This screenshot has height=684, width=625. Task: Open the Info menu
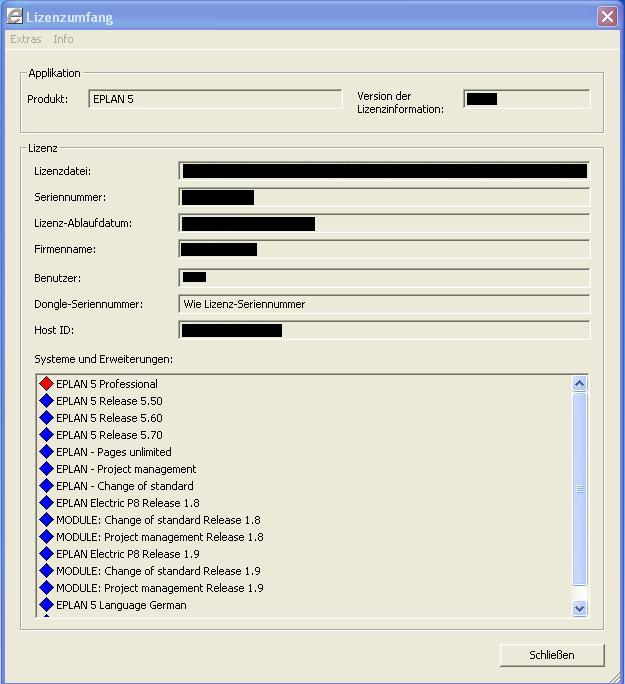tap(63, 39)
